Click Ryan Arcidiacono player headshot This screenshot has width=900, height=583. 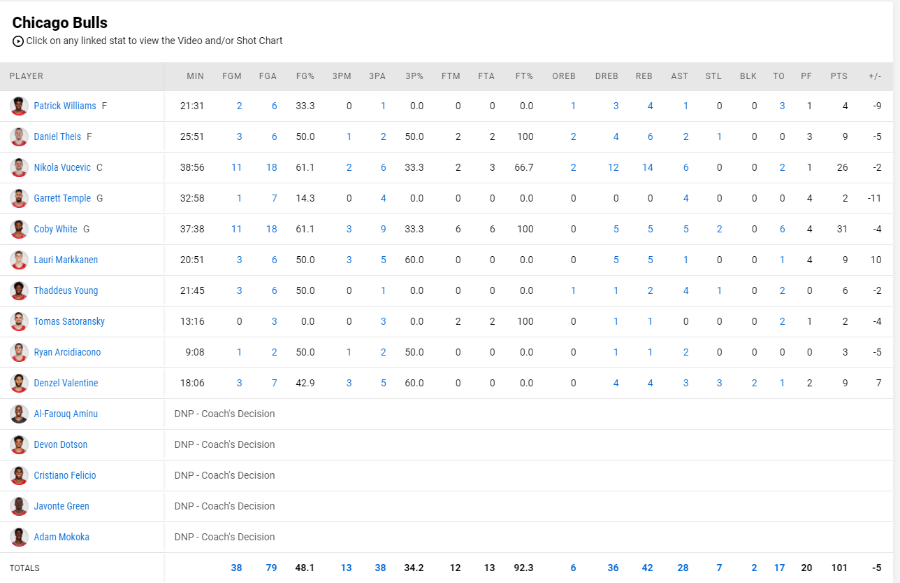click(19, 352)
